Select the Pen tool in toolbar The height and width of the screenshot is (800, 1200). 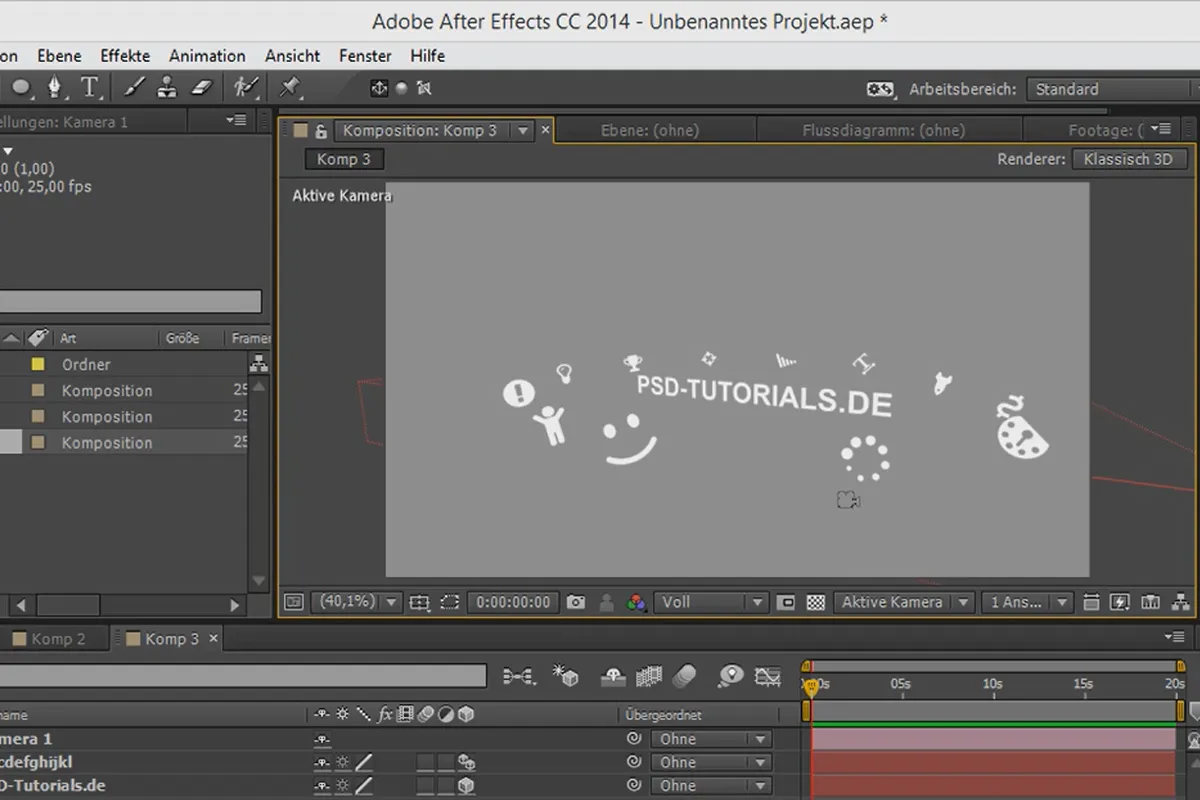point(54,88)
